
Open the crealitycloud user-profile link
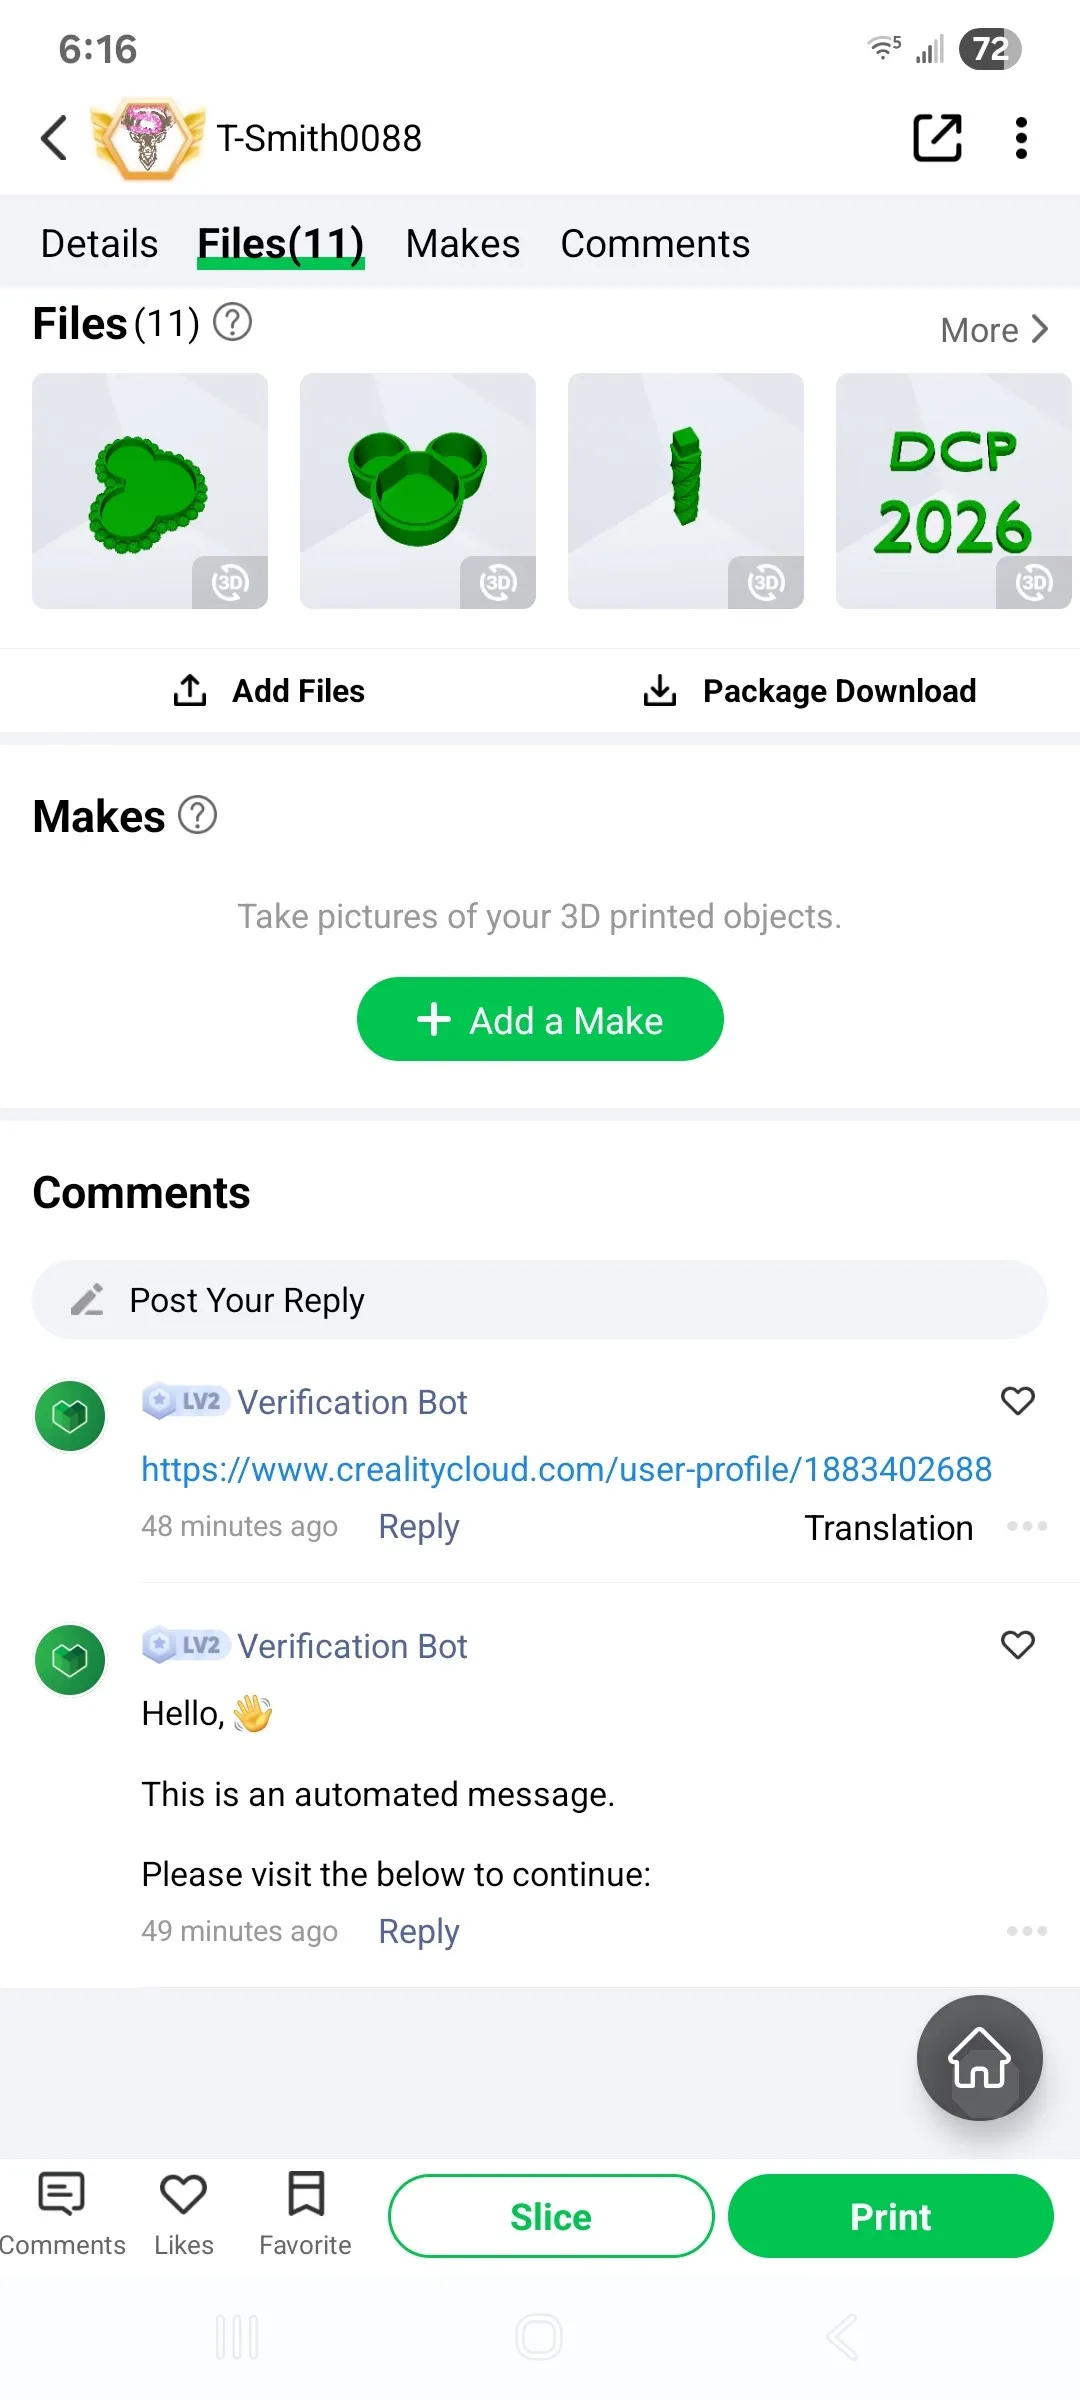point(566,1469)
